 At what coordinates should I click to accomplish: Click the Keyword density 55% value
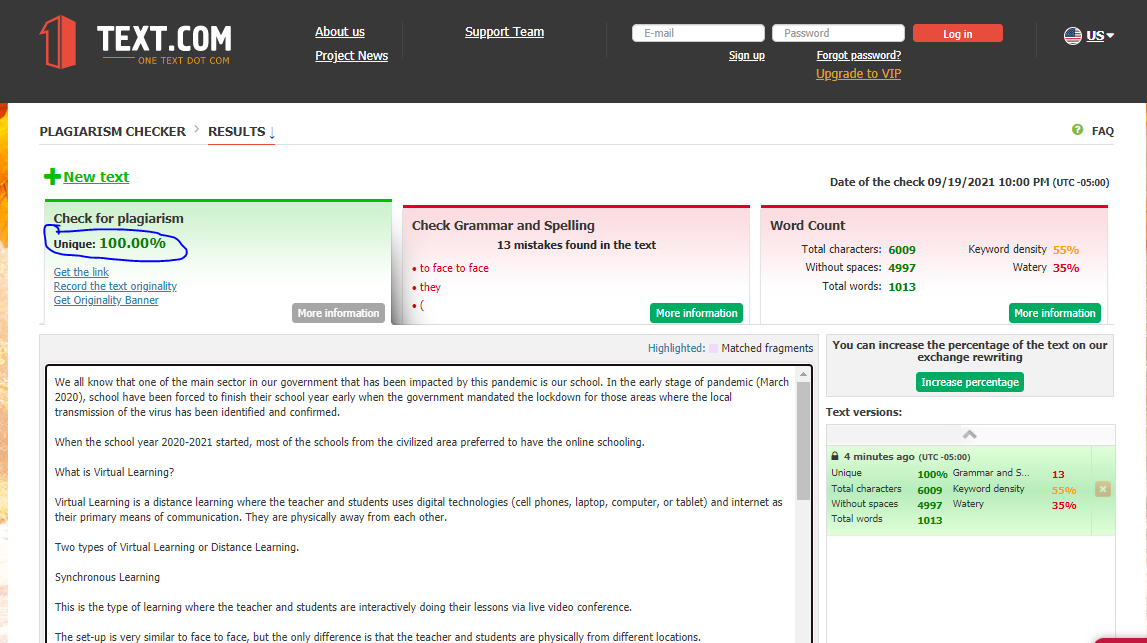point(1066,250)
